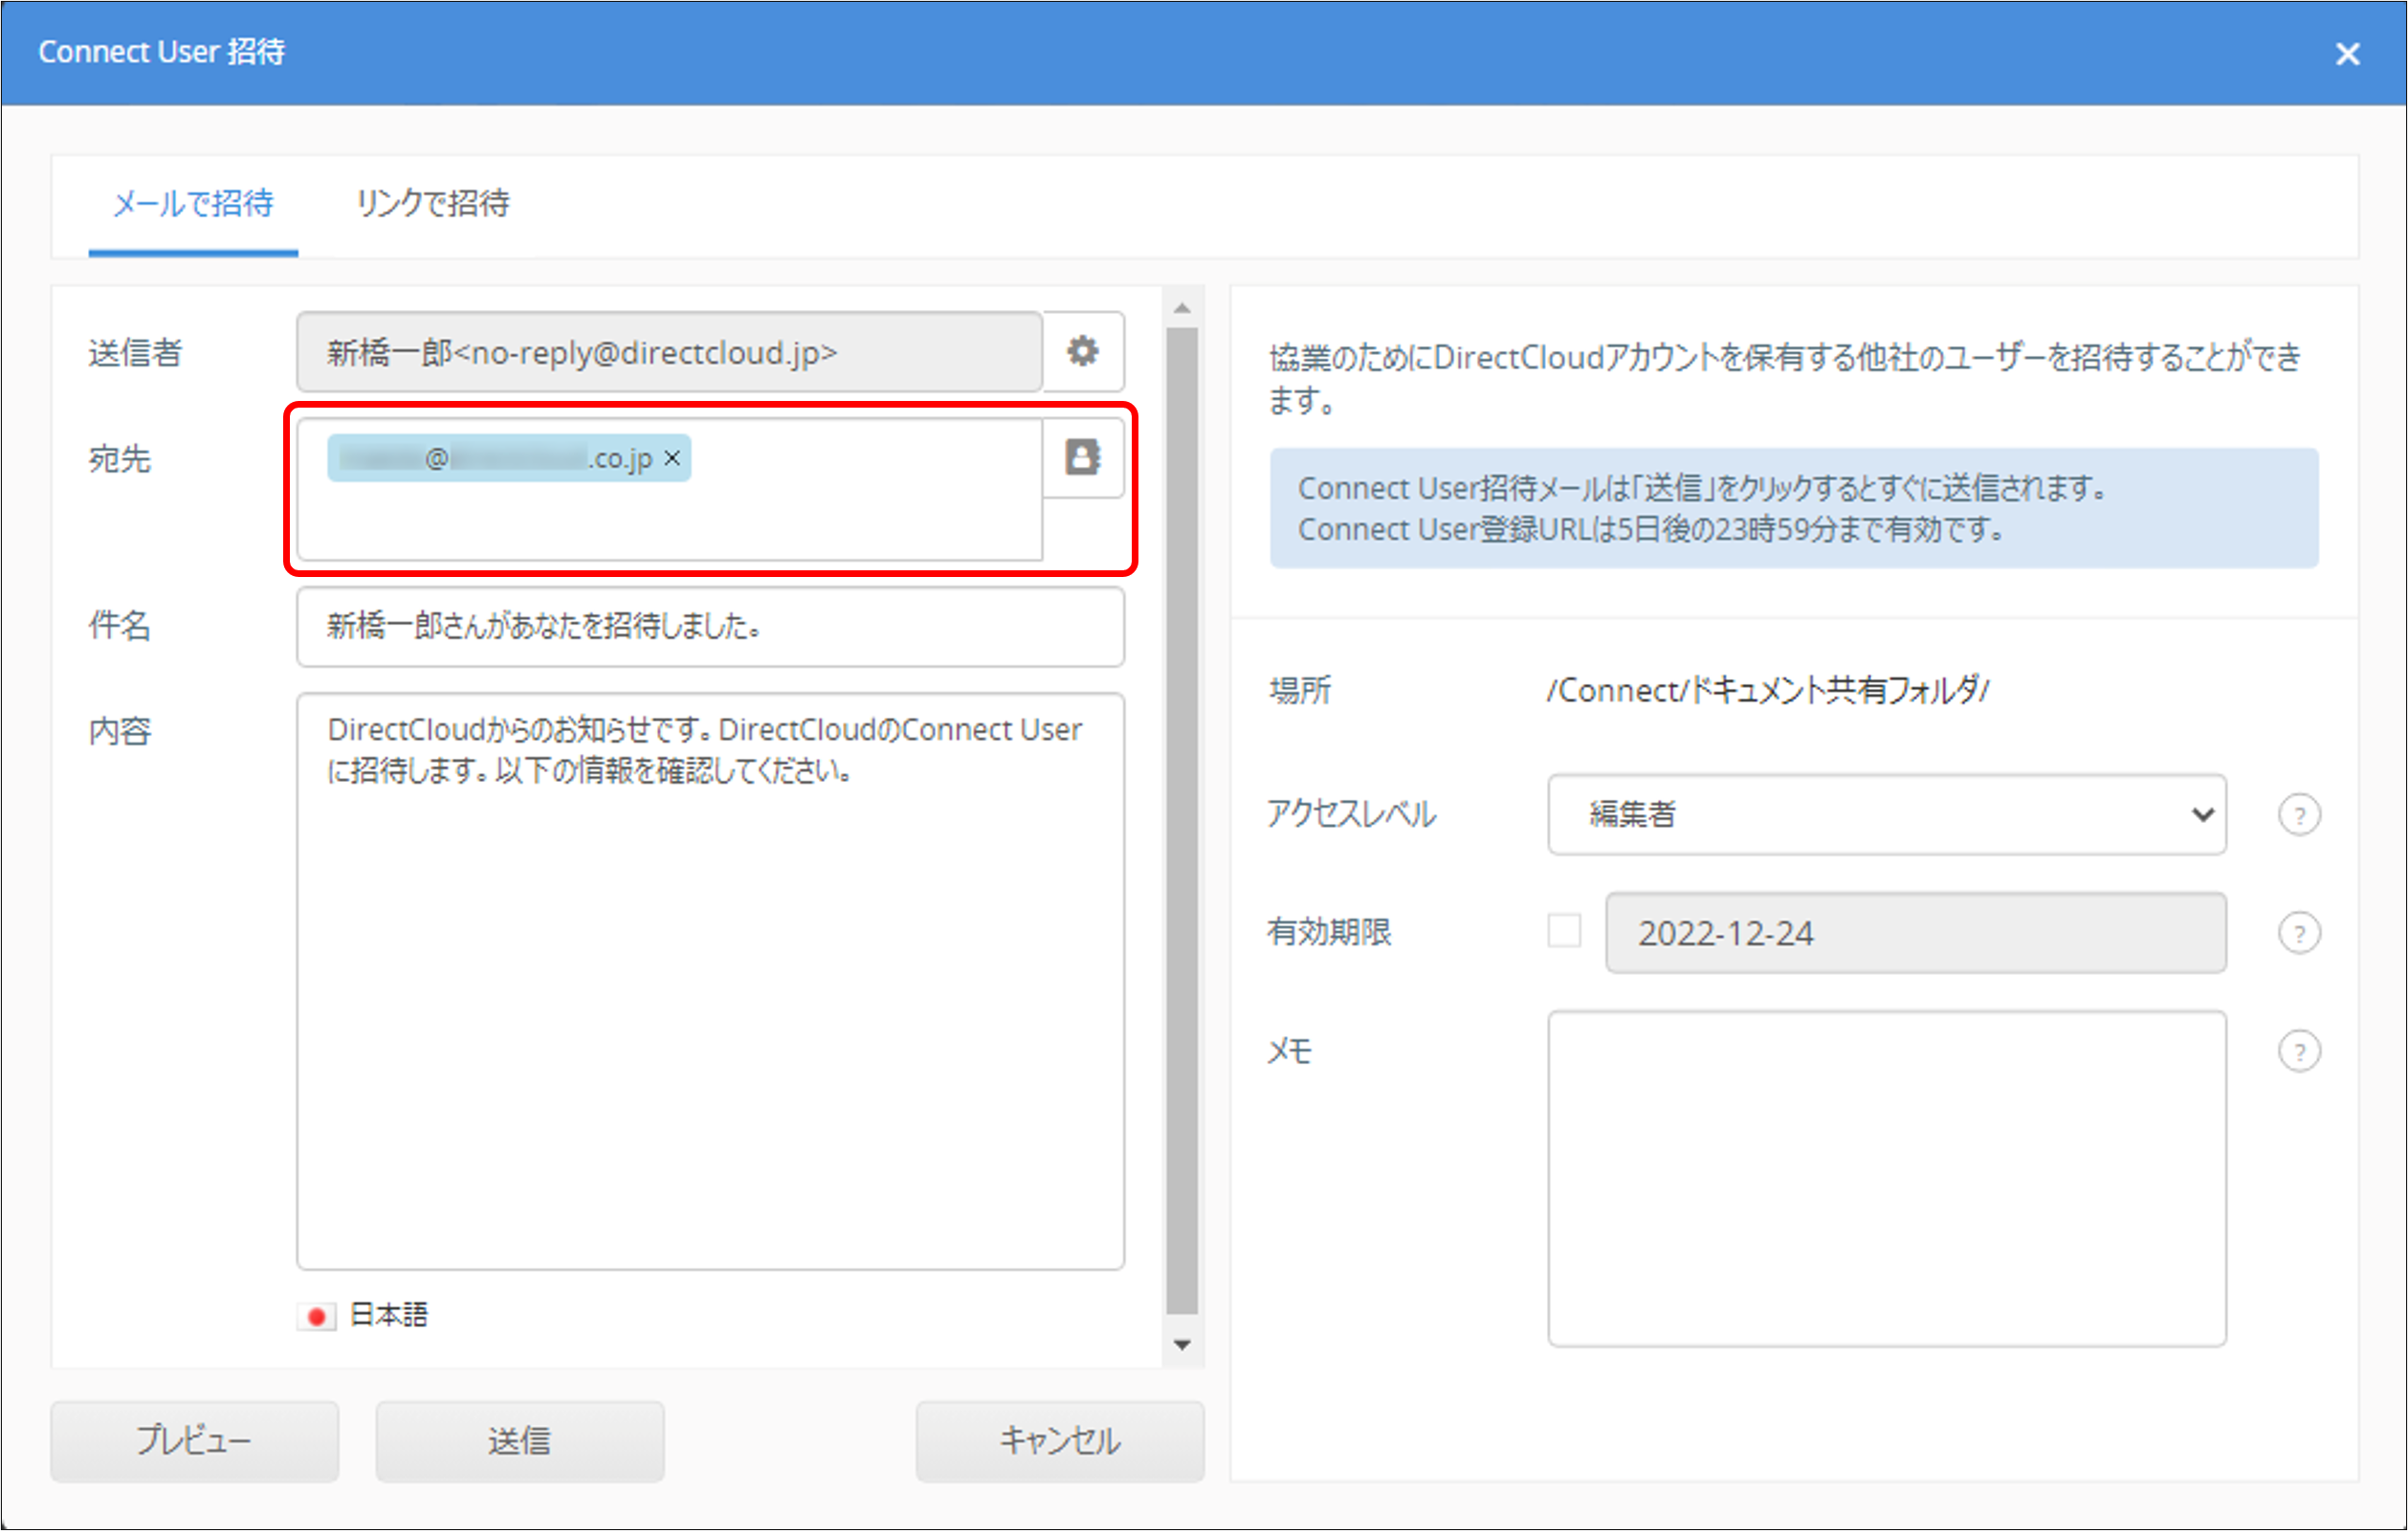
Task: Show help for メモ
Action: [2299, 1051]
